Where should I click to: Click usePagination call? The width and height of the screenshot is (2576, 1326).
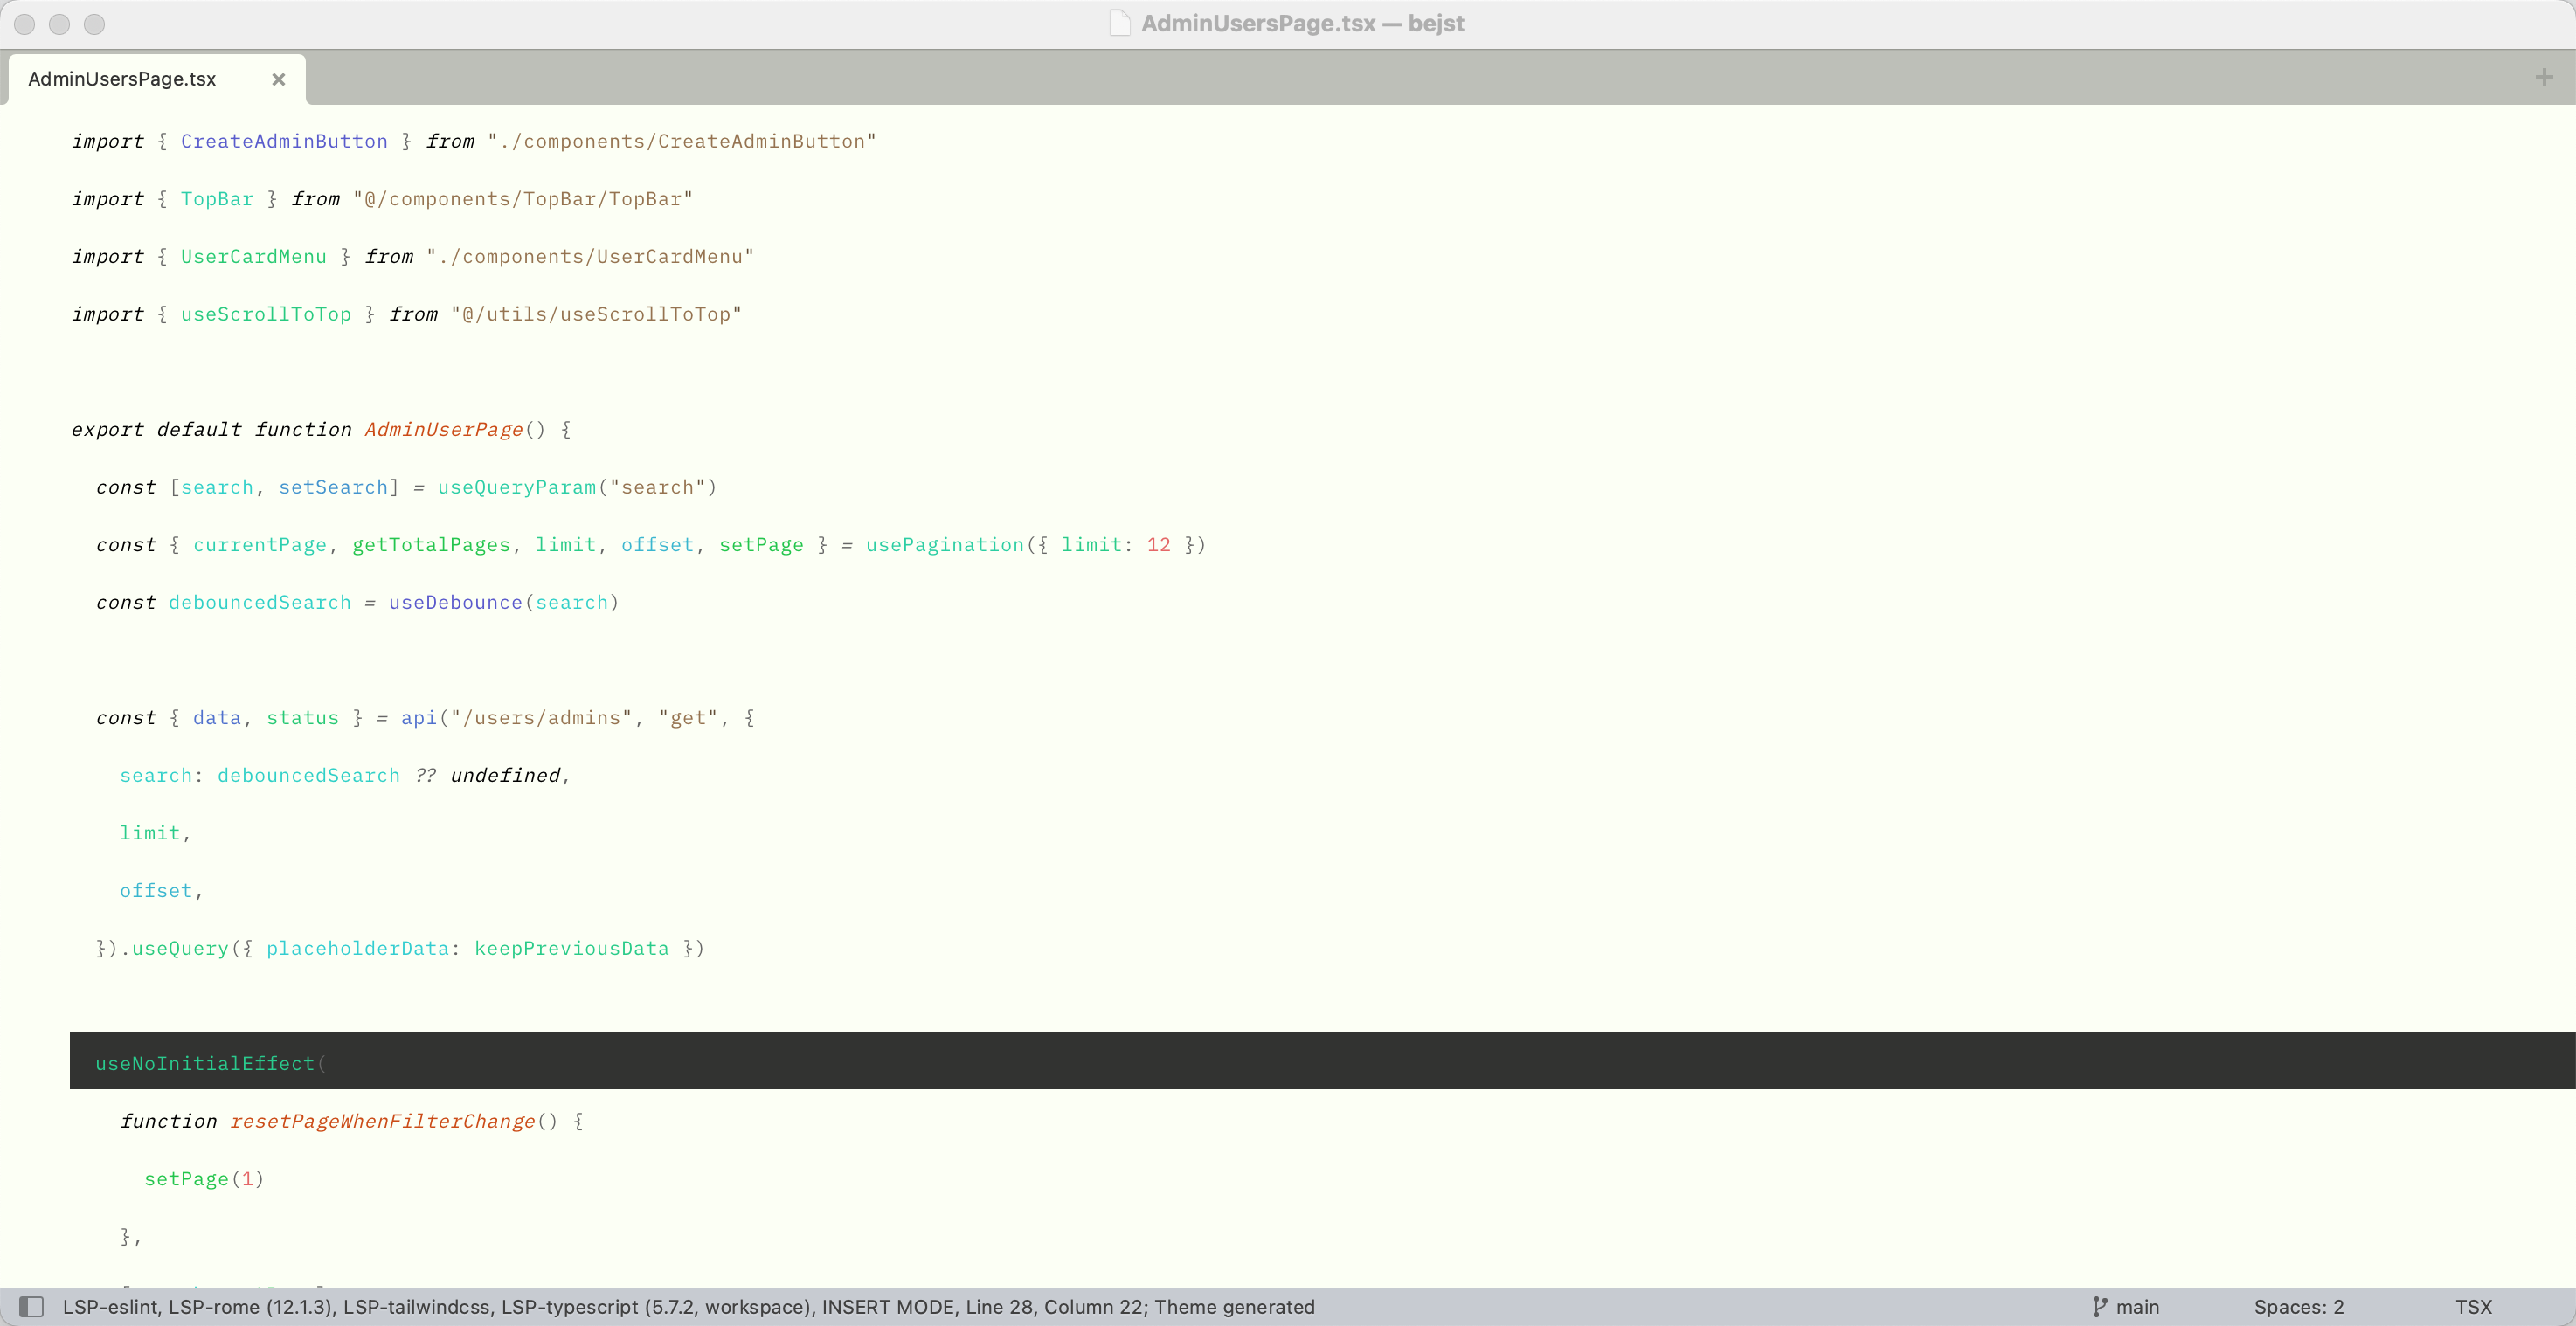[x=944, y=545]
